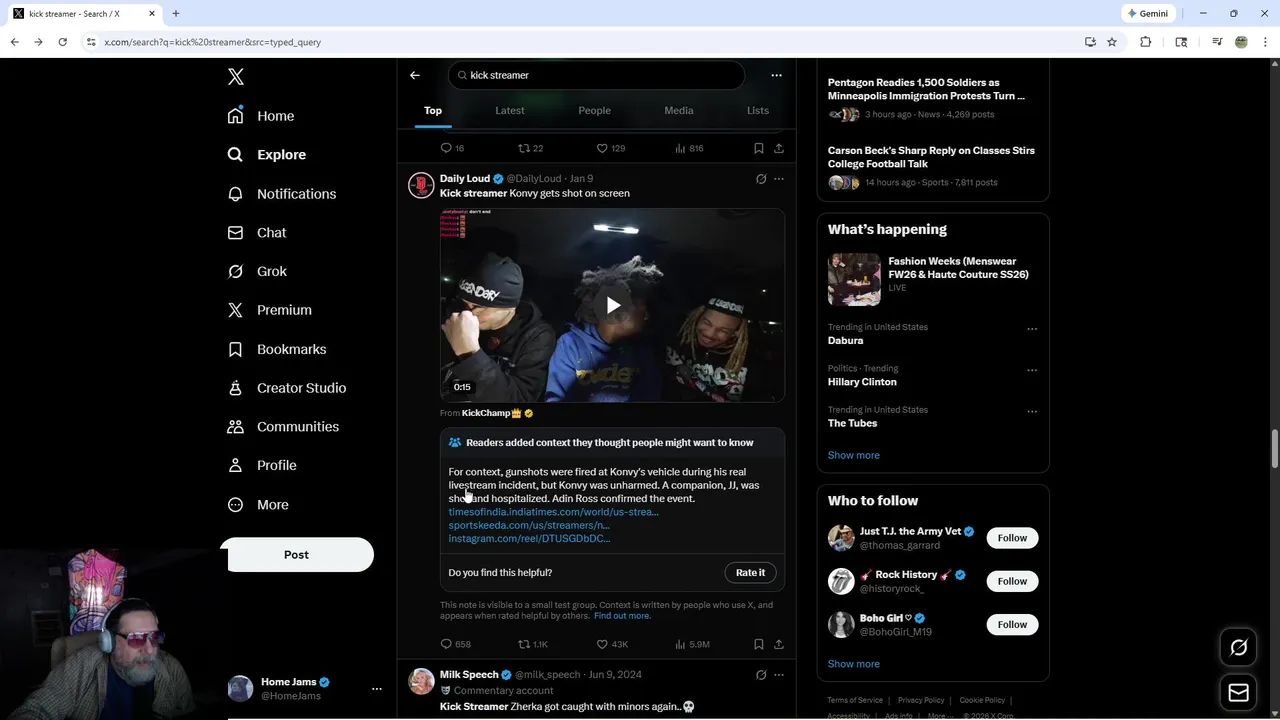This screenshot has width=1280, height=720.
Task: Bookmark this tab with star icon
Action: tap(1112, 42)
